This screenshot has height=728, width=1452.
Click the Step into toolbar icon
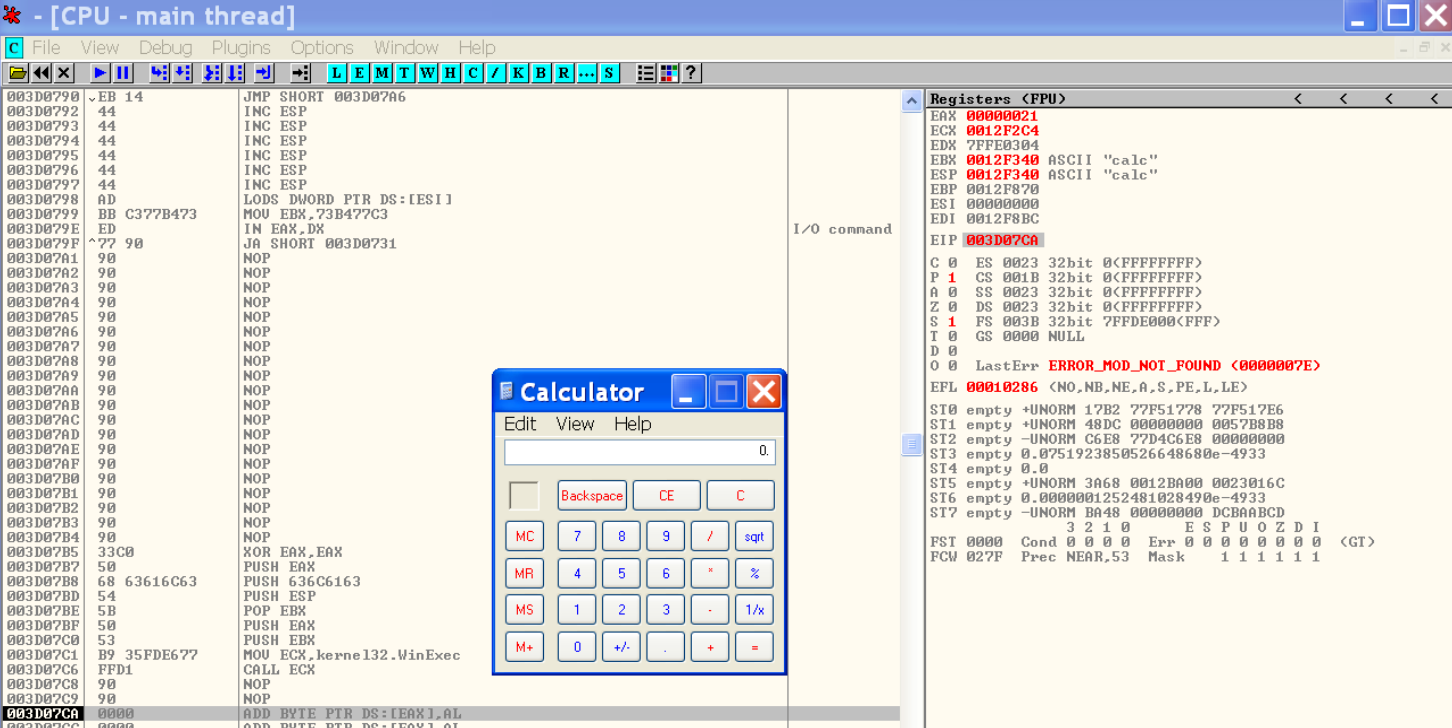(x=159, y=73)
